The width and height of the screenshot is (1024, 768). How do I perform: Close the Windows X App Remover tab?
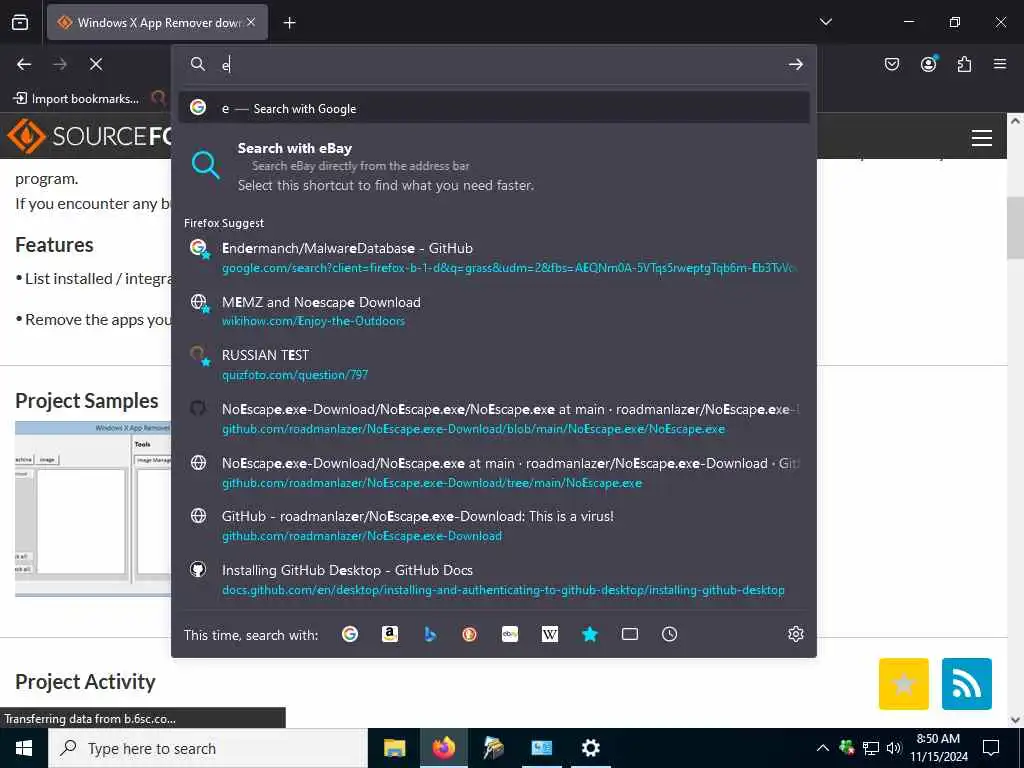click(x=251, y=22)
